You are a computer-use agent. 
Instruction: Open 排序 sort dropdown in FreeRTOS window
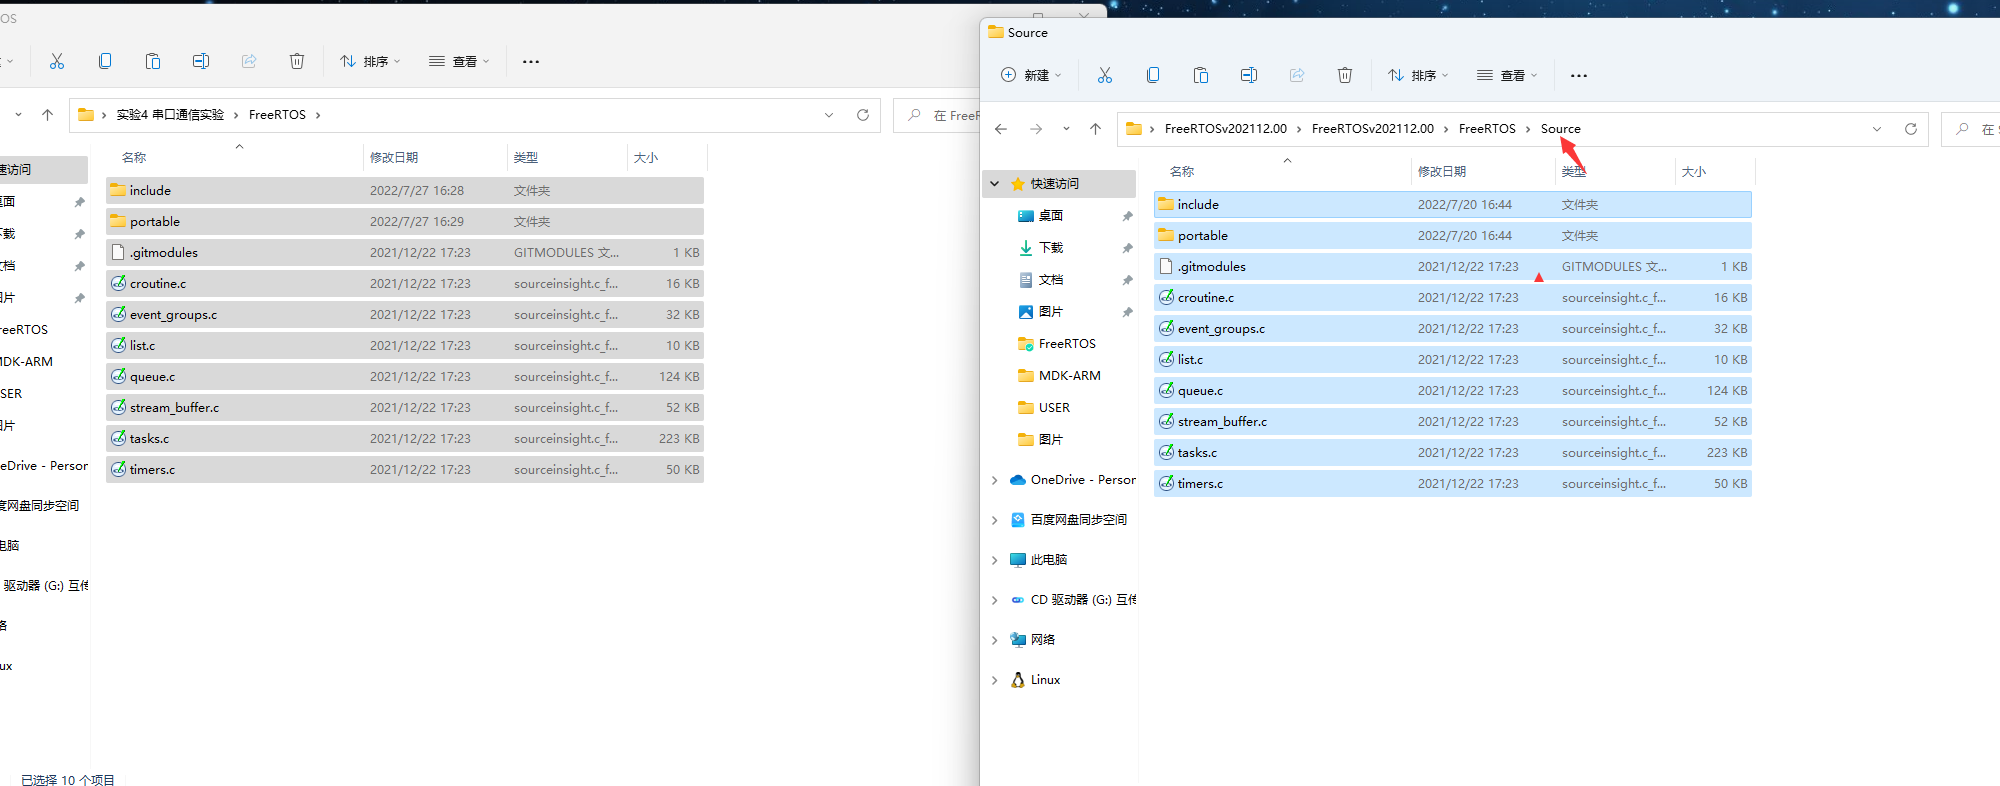click(369, 61)
